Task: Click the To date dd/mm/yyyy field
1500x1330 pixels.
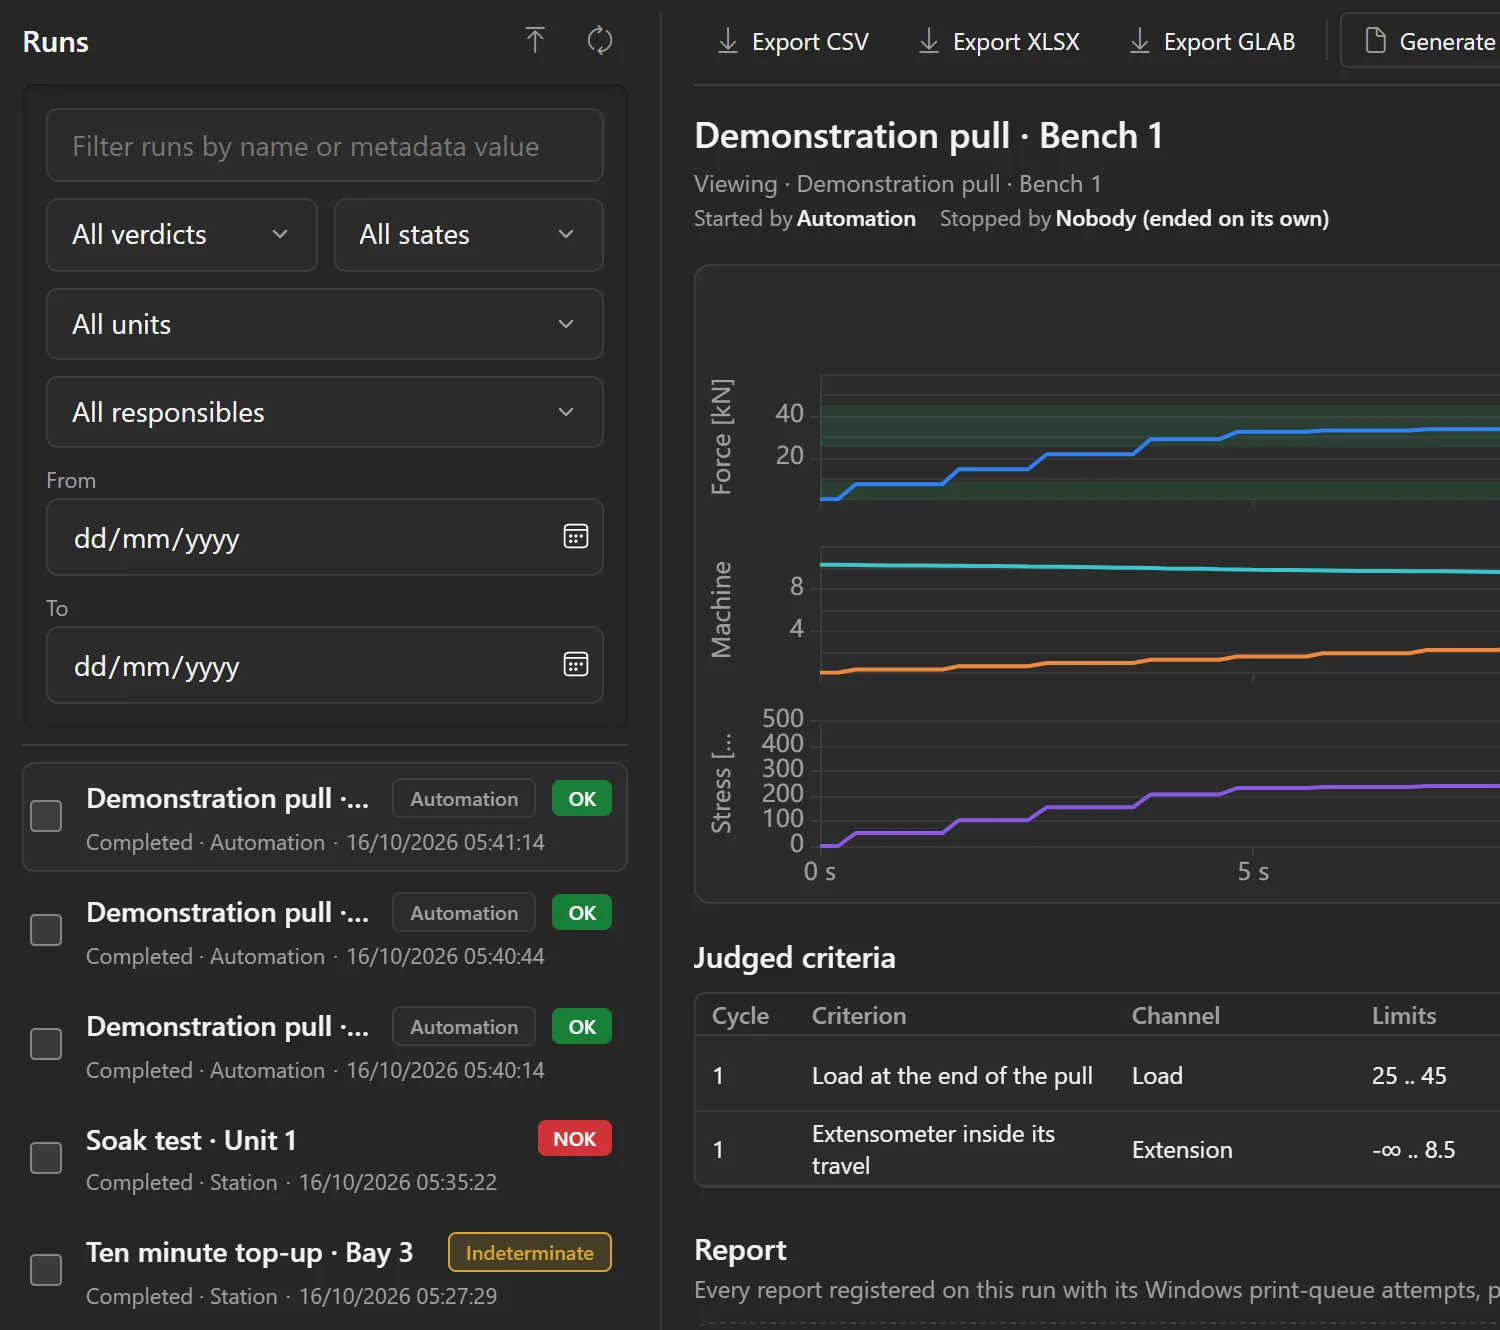Action: coord(325,665)
